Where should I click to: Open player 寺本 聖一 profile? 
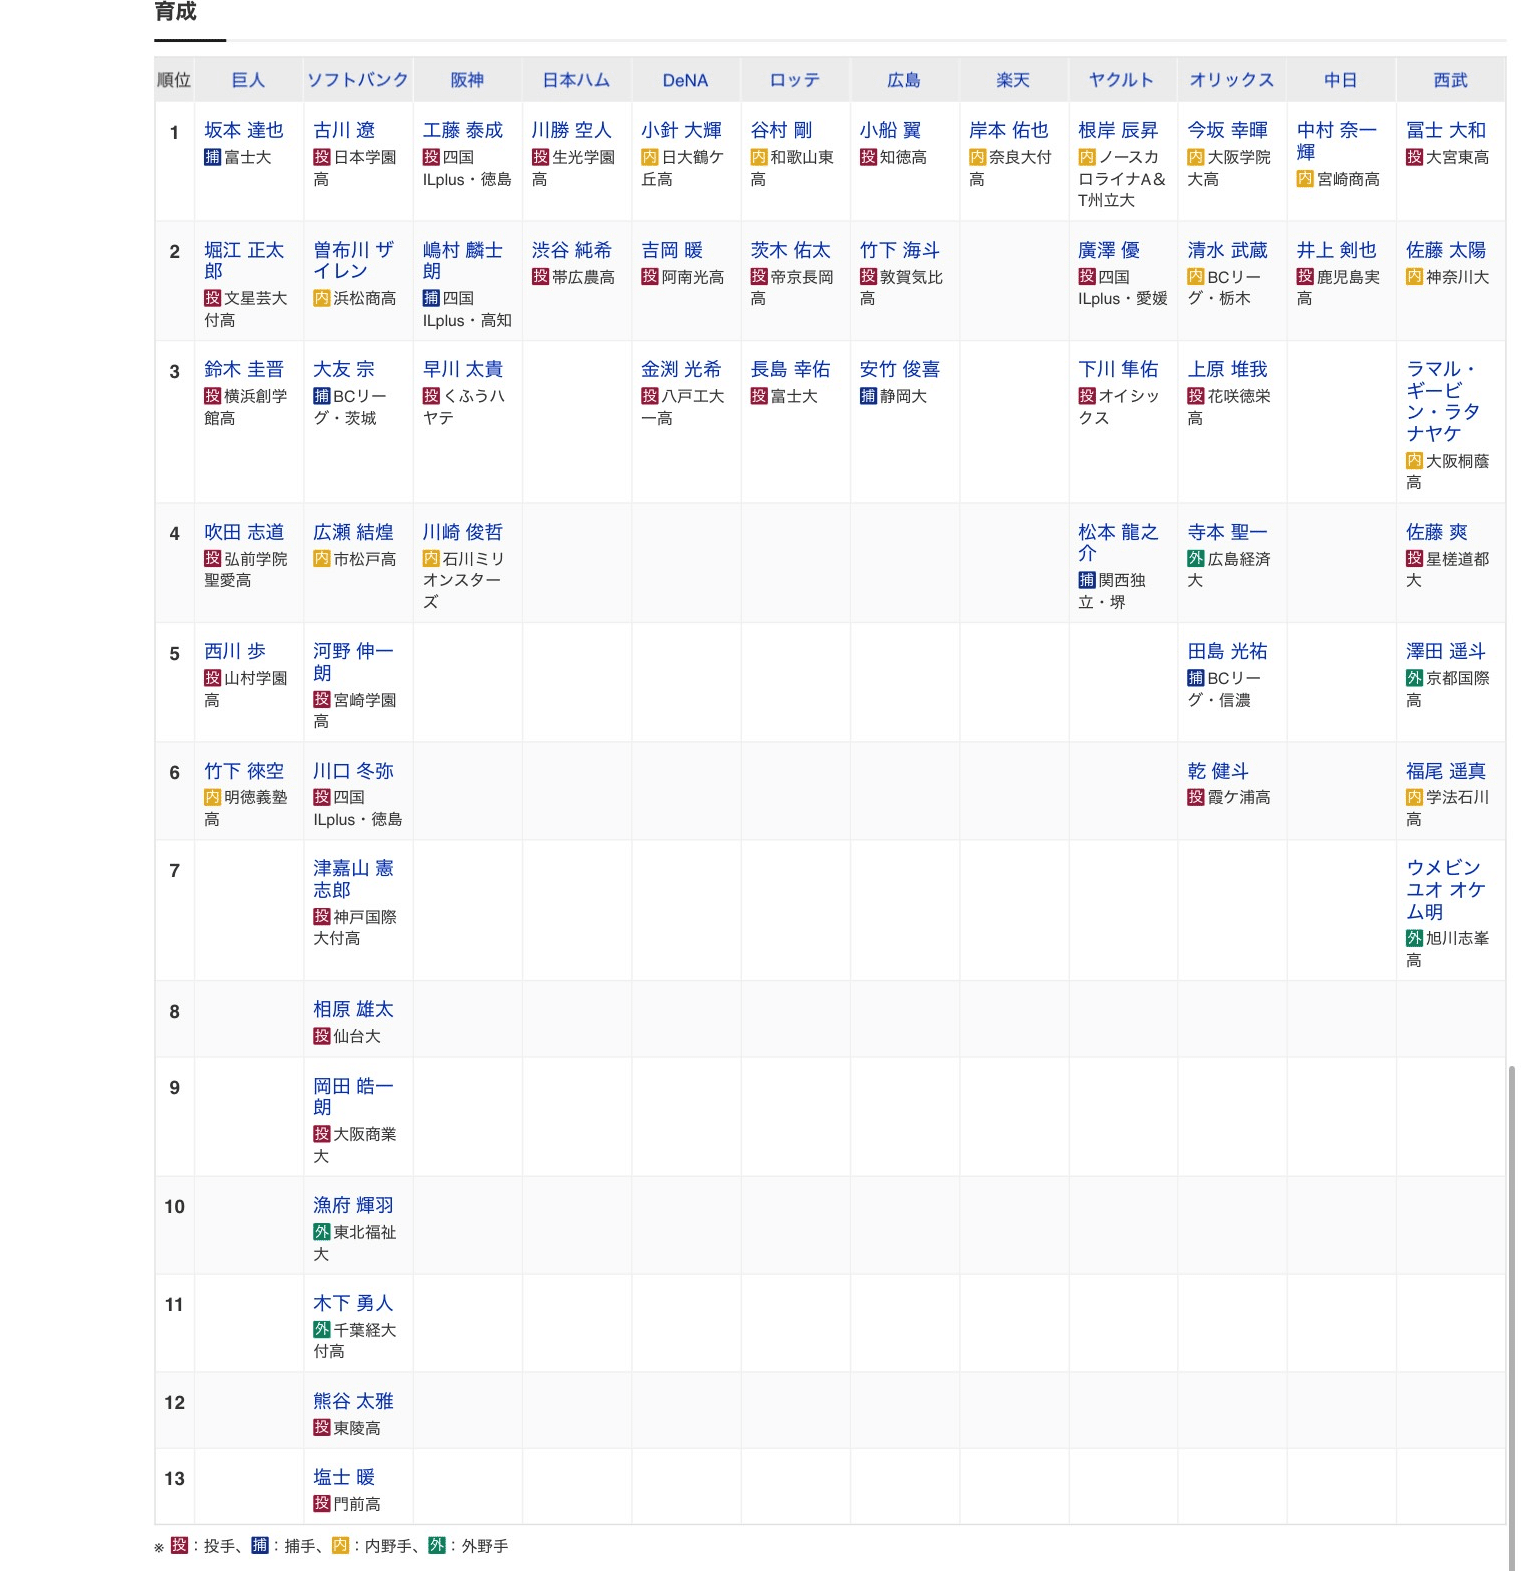click(x=1227, y=532)
